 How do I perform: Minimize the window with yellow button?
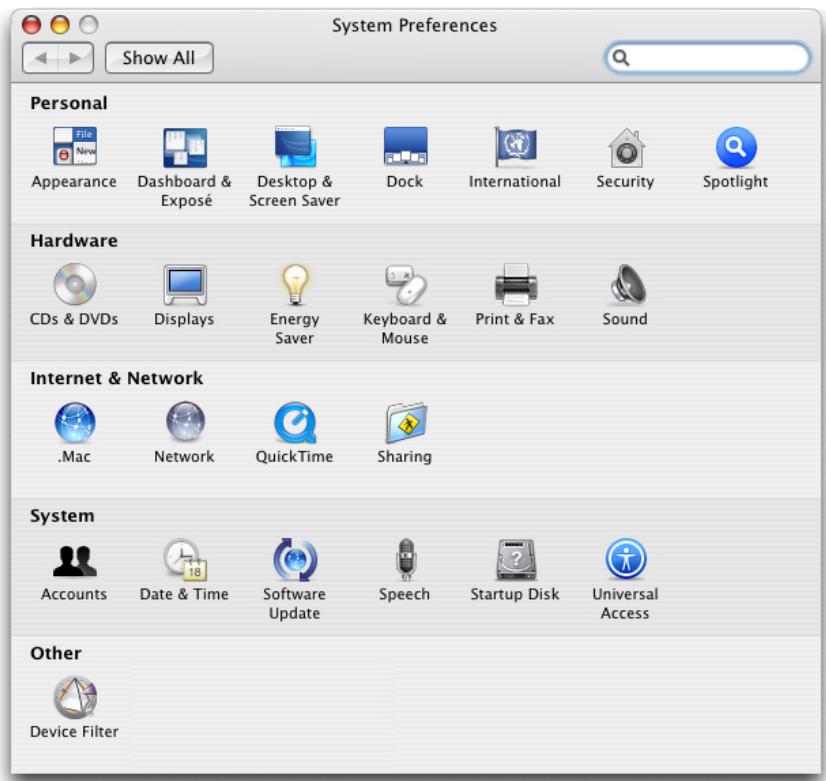point(60,25)
